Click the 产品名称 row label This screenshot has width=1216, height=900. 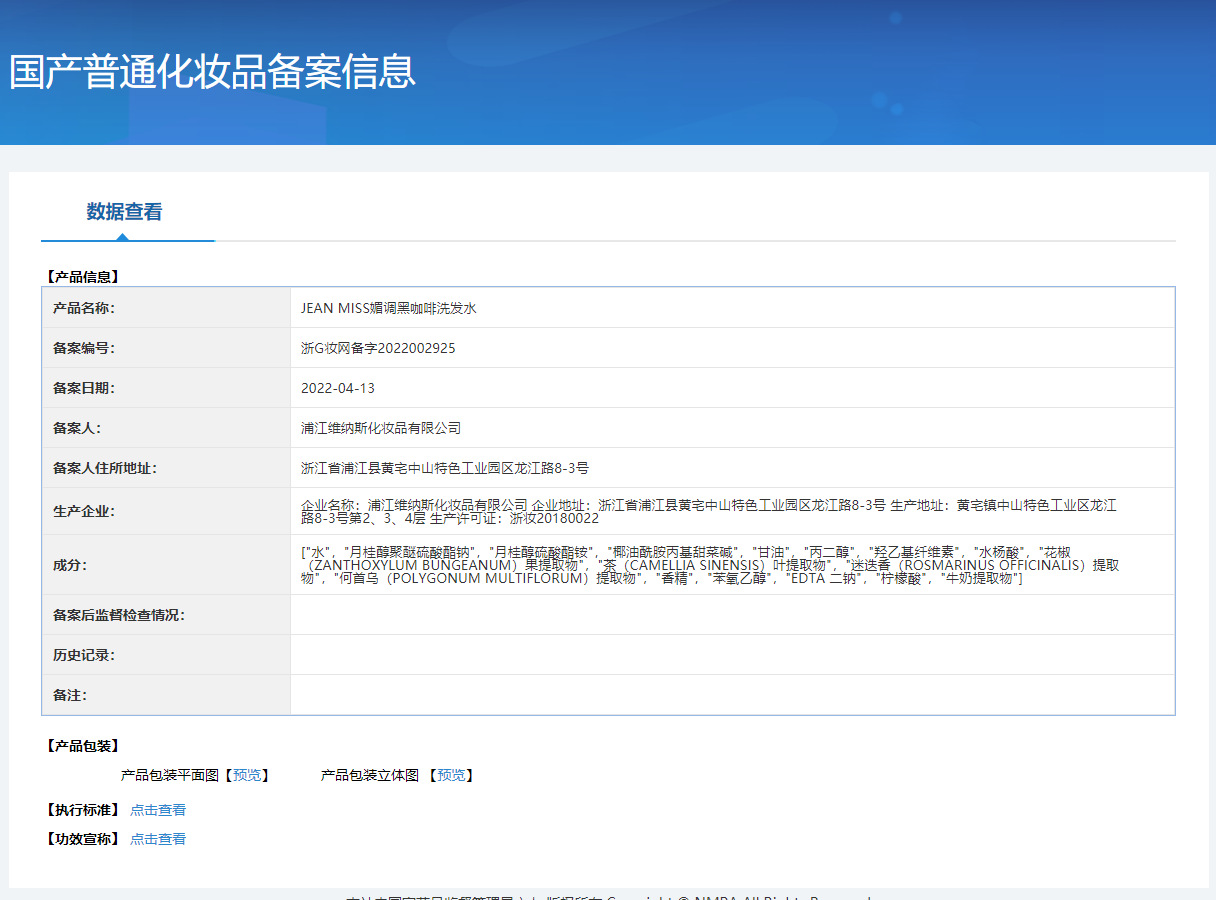click(84, 308)
